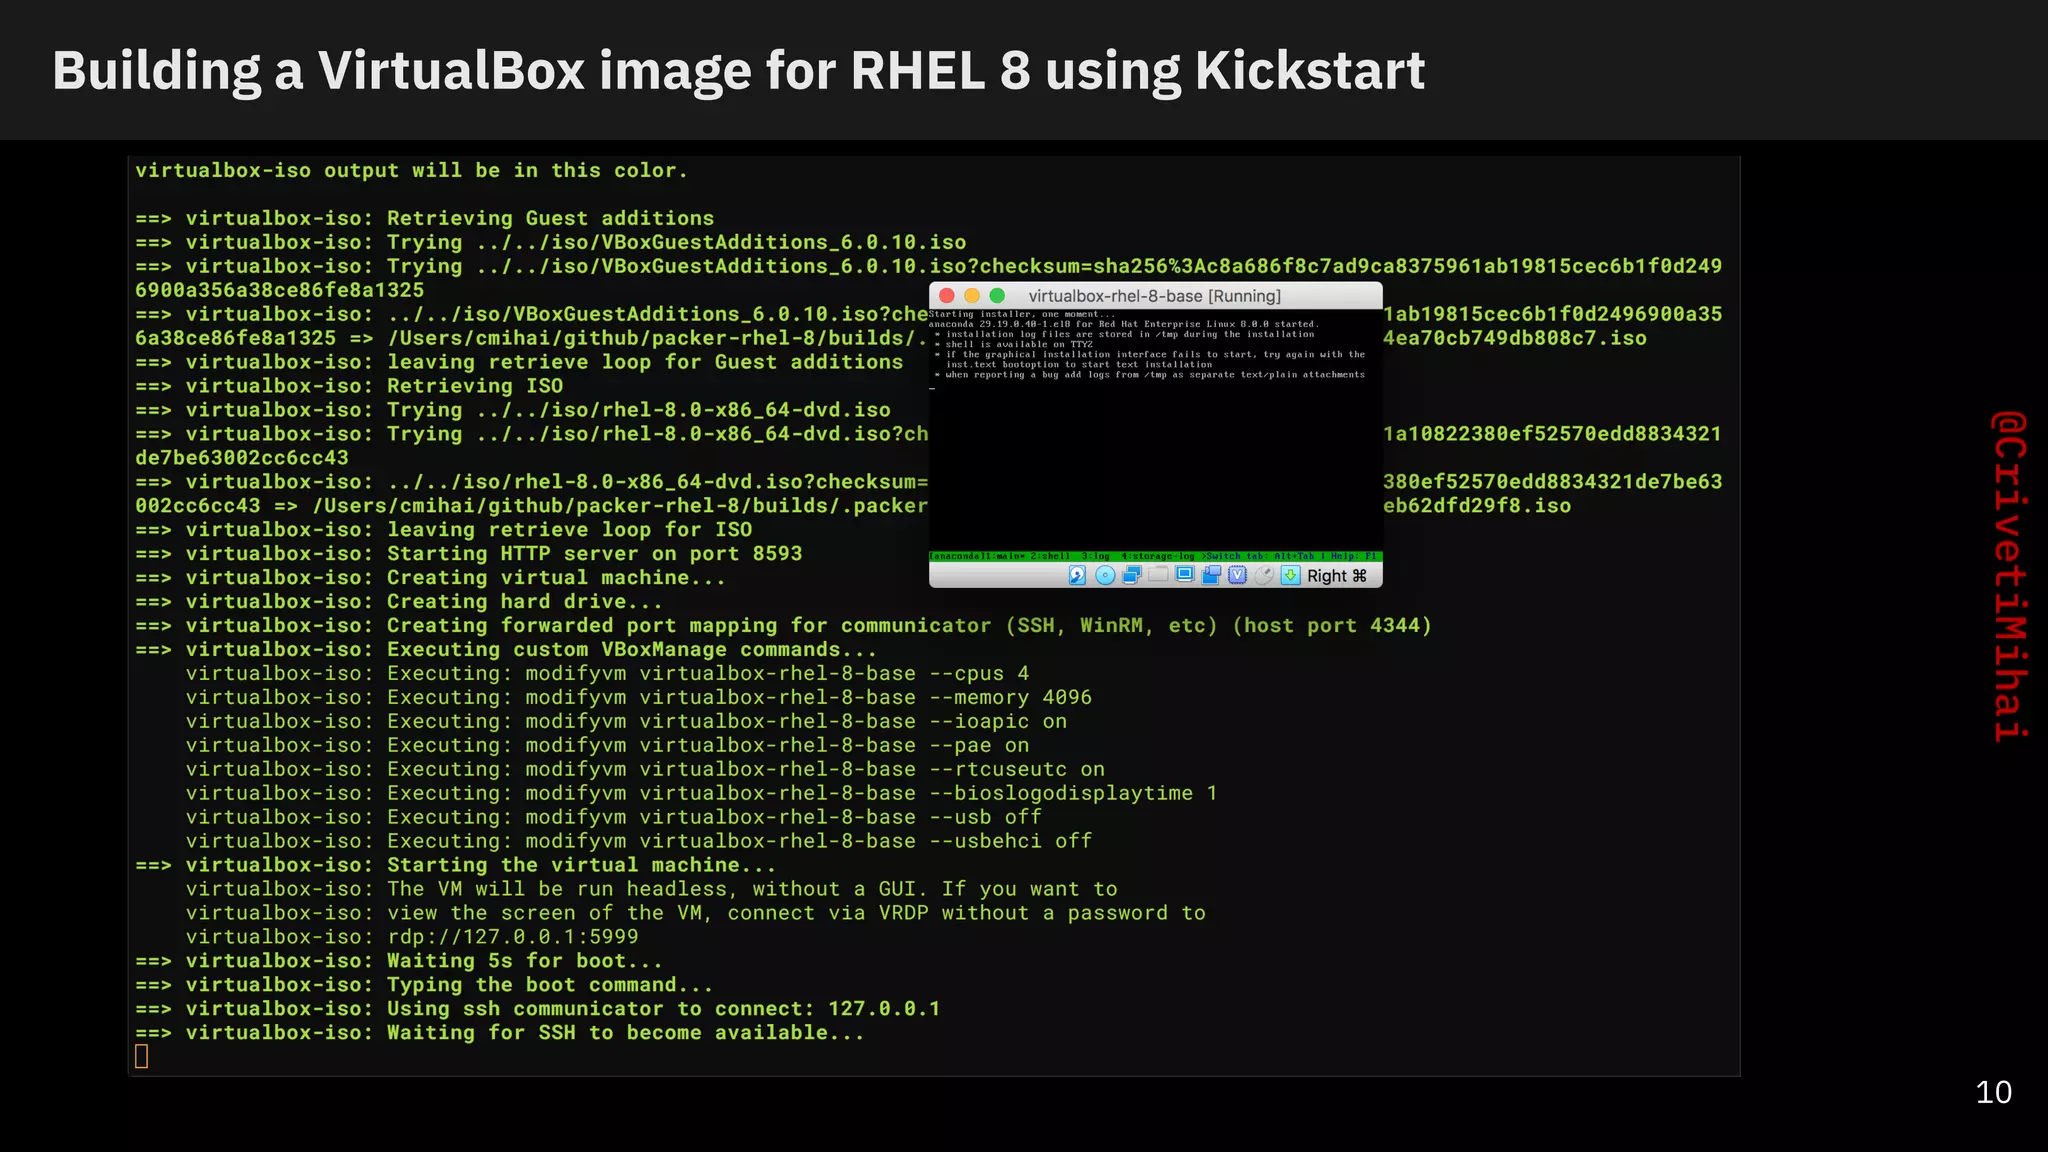Click the '--bioslogodisplaytime 1' modifyvm line

[x=701, y=794]
